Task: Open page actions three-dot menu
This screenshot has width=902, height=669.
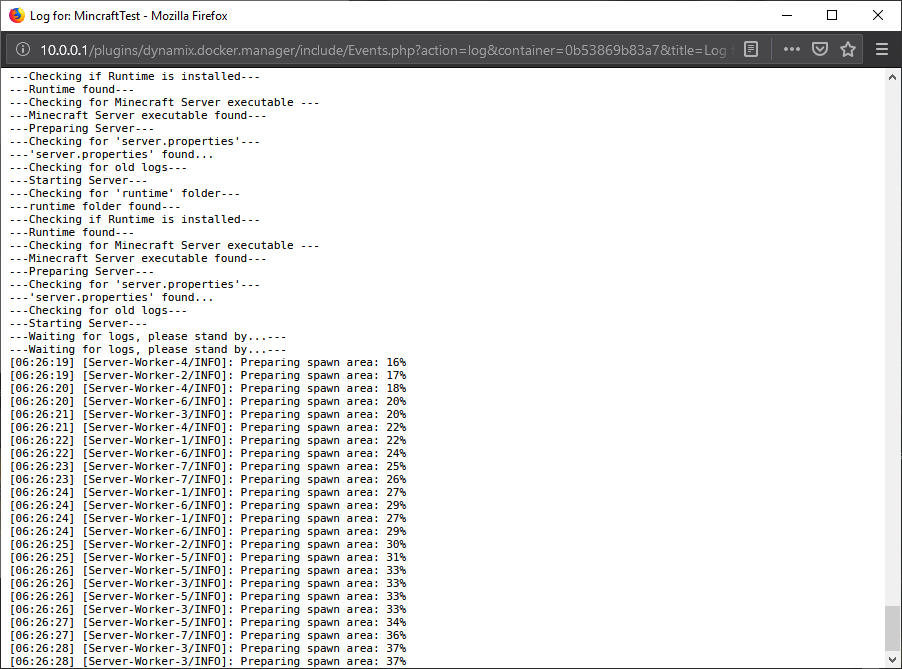Action: click(792, 49)
